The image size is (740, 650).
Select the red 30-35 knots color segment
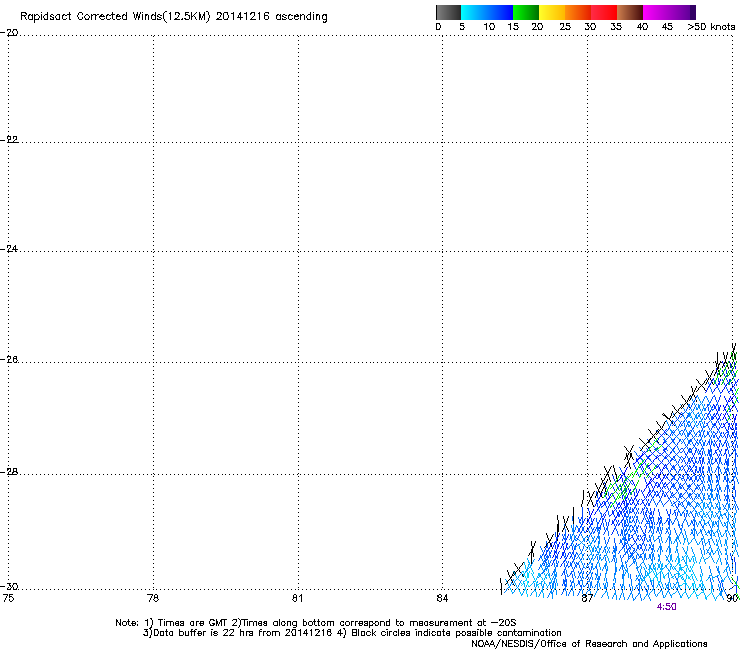click(604, 12)
